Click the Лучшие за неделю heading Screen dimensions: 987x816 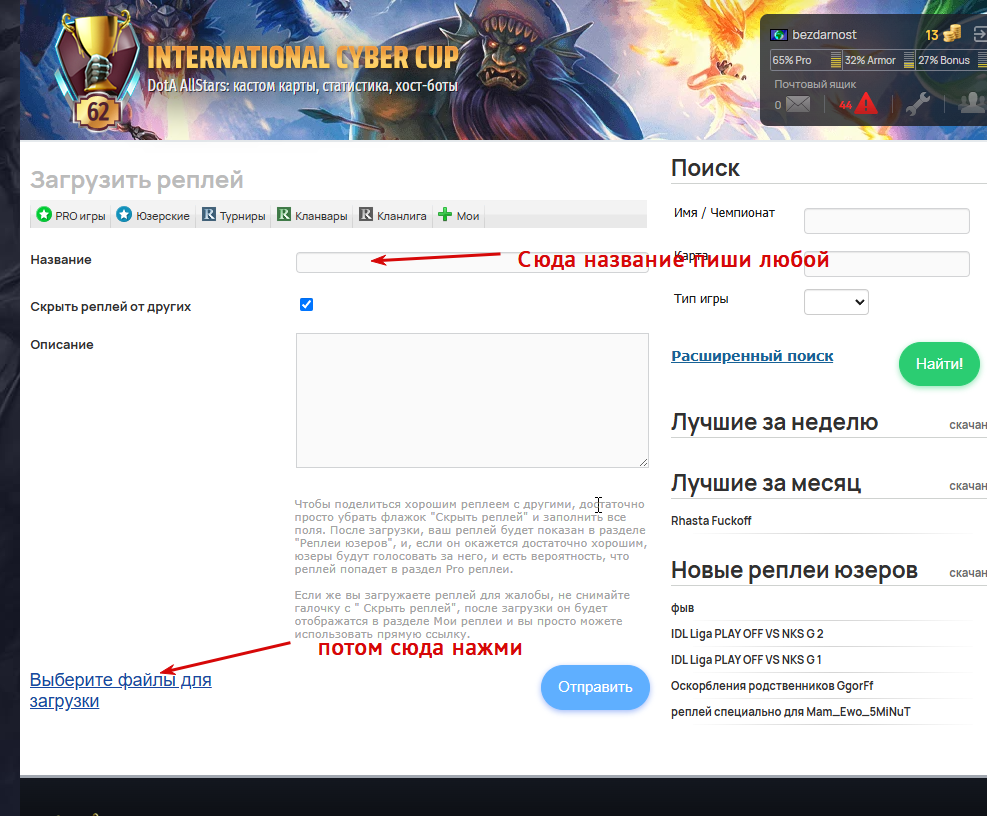[774, 422]
